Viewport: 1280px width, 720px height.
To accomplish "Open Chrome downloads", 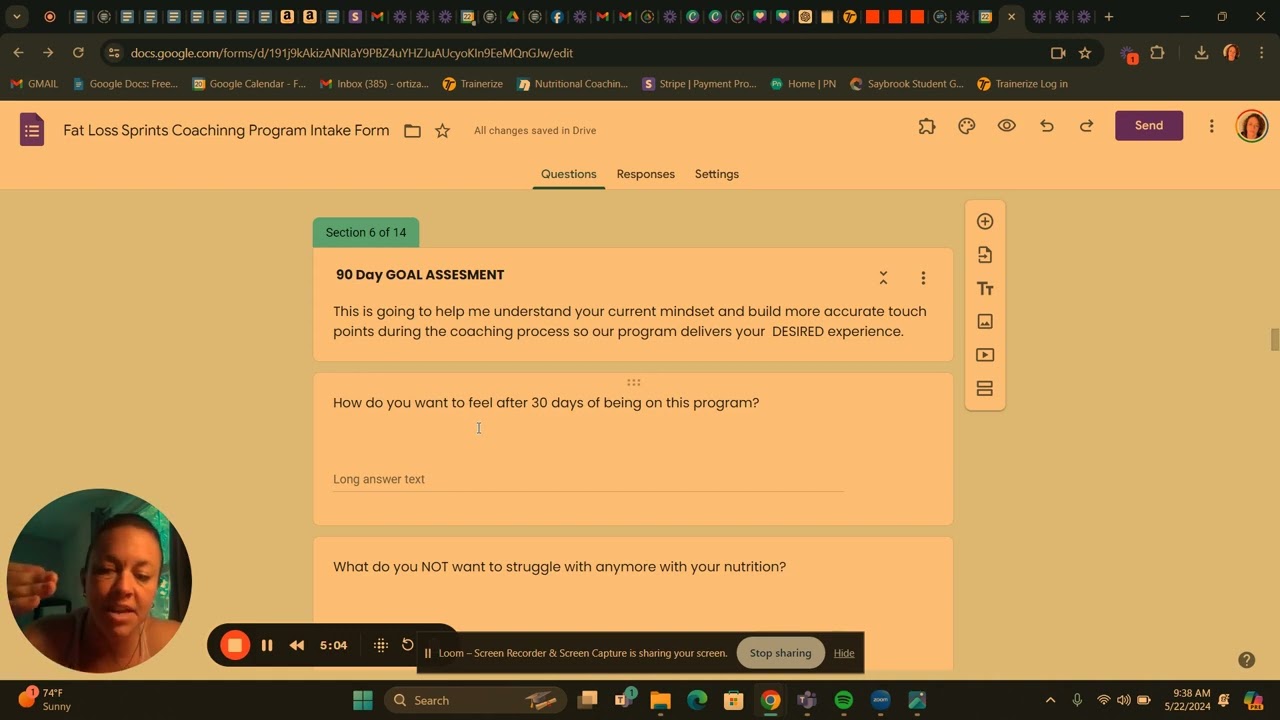I will point(1201,53).
